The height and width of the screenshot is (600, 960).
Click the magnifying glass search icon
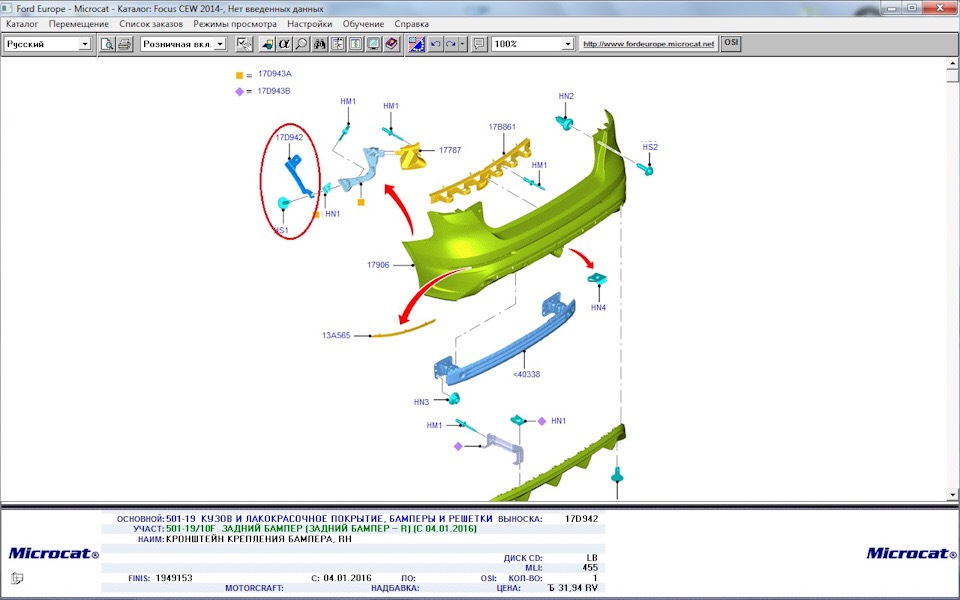coord(301,44)
